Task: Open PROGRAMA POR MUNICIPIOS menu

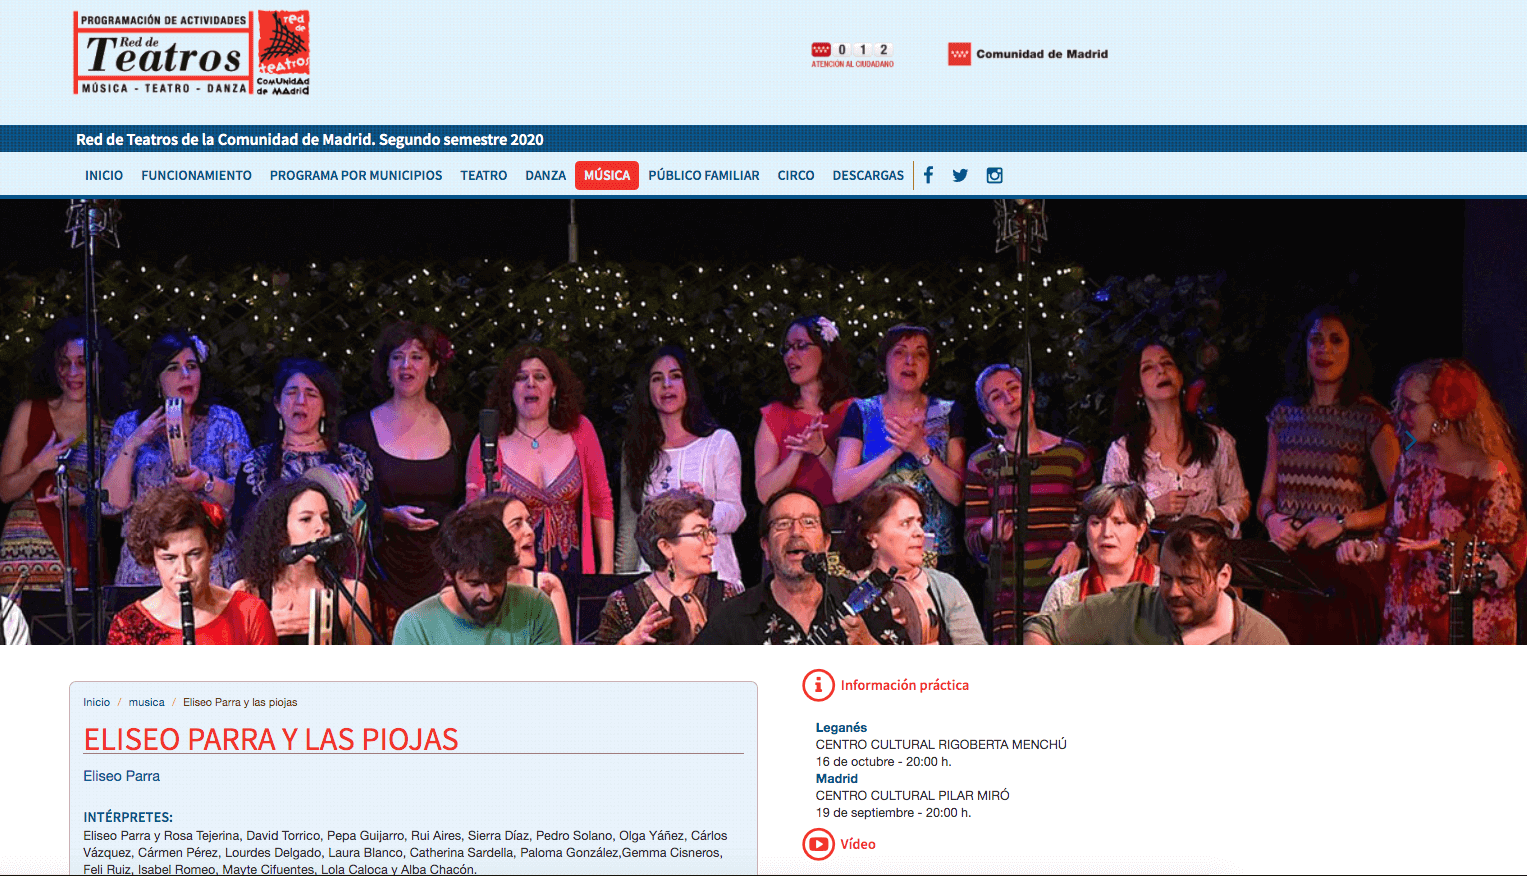Action: click(356, 175)
